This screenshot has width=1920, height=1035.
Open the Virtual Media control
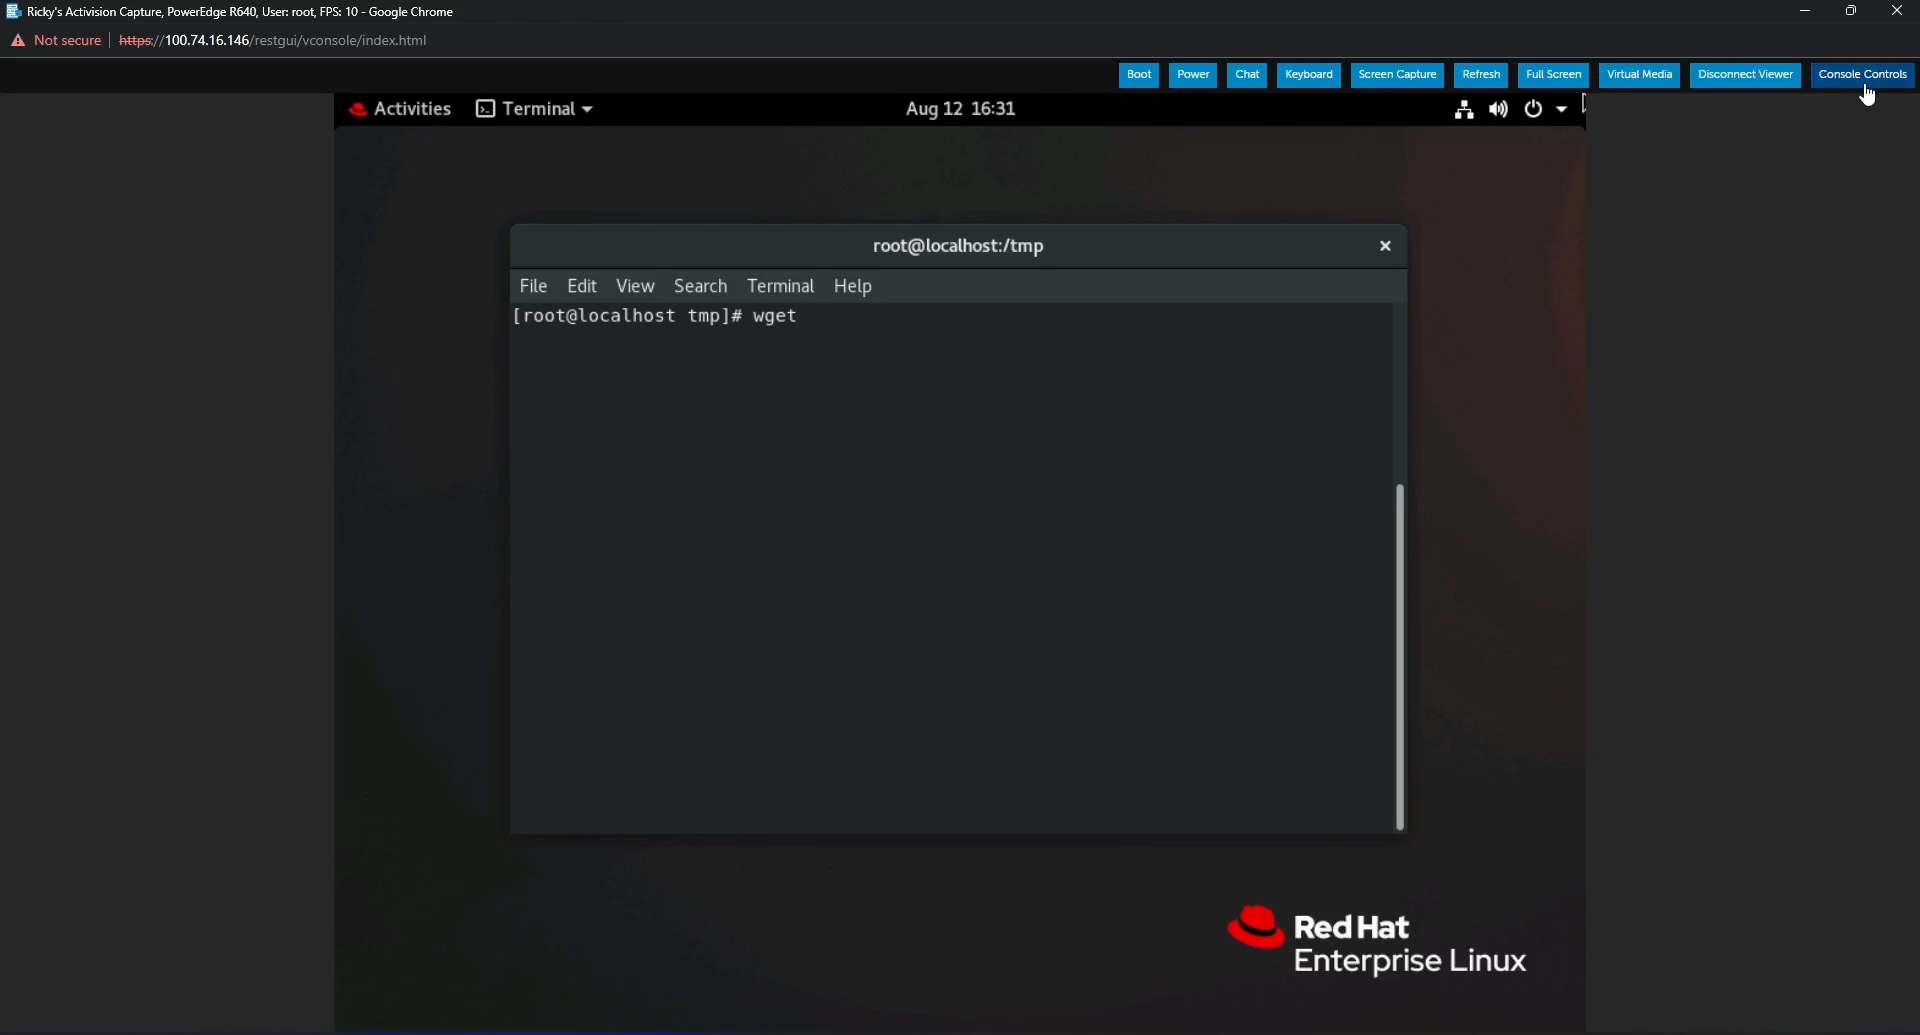pos(1639,75)
